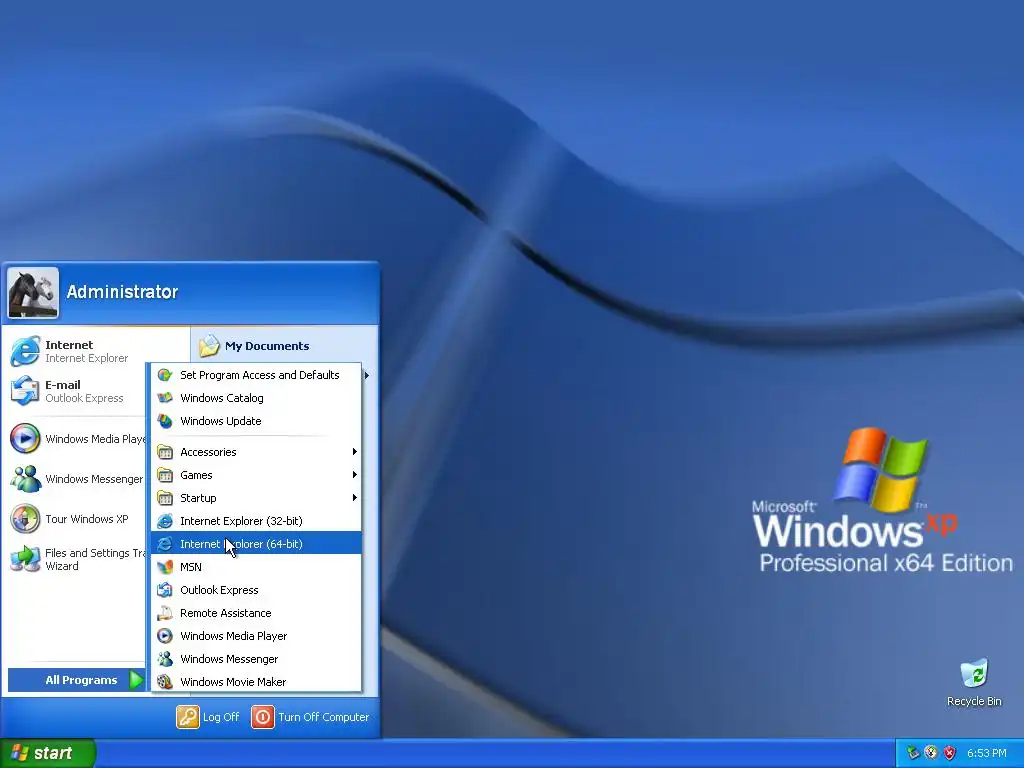Expand the All Programs green arrow

tap(136, 680)
